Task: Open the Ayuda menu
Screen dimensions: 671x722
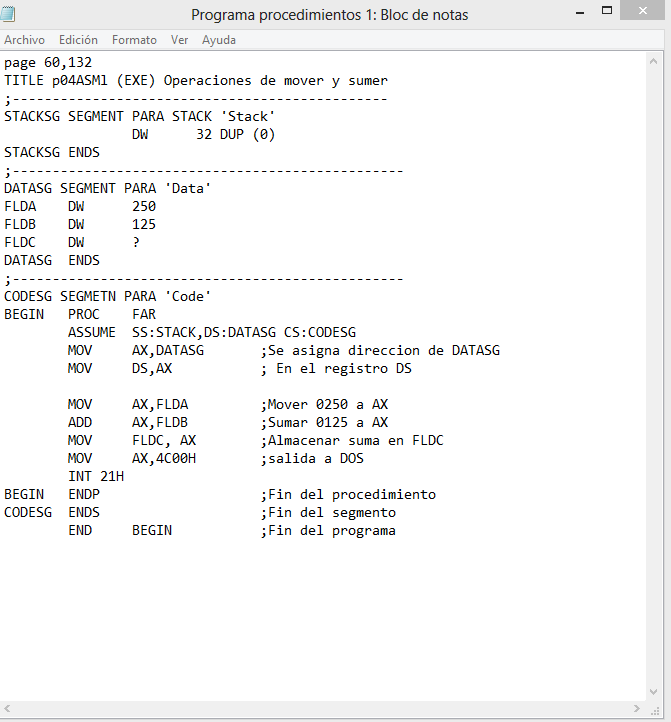Action: tap(219, 40)
